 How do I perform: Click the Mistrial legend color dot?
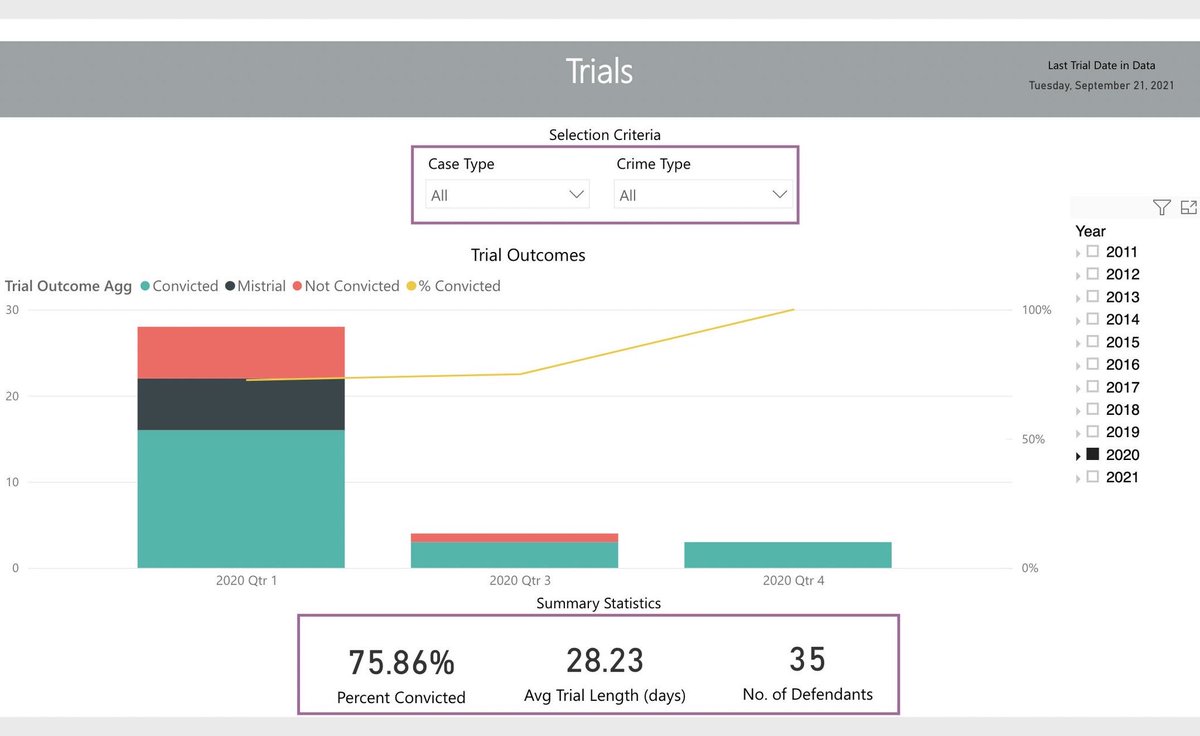[230, 286]
